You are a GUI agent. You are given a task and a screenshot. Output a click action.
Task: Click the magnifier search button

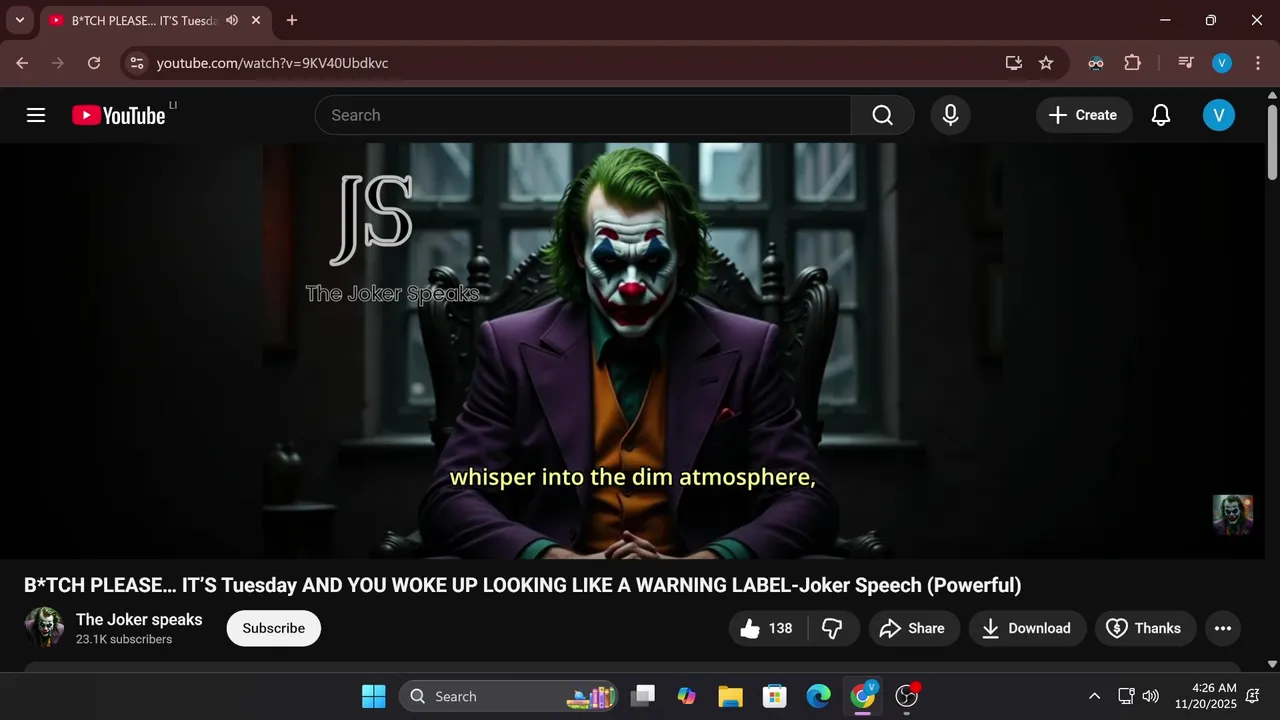point(882,115)
